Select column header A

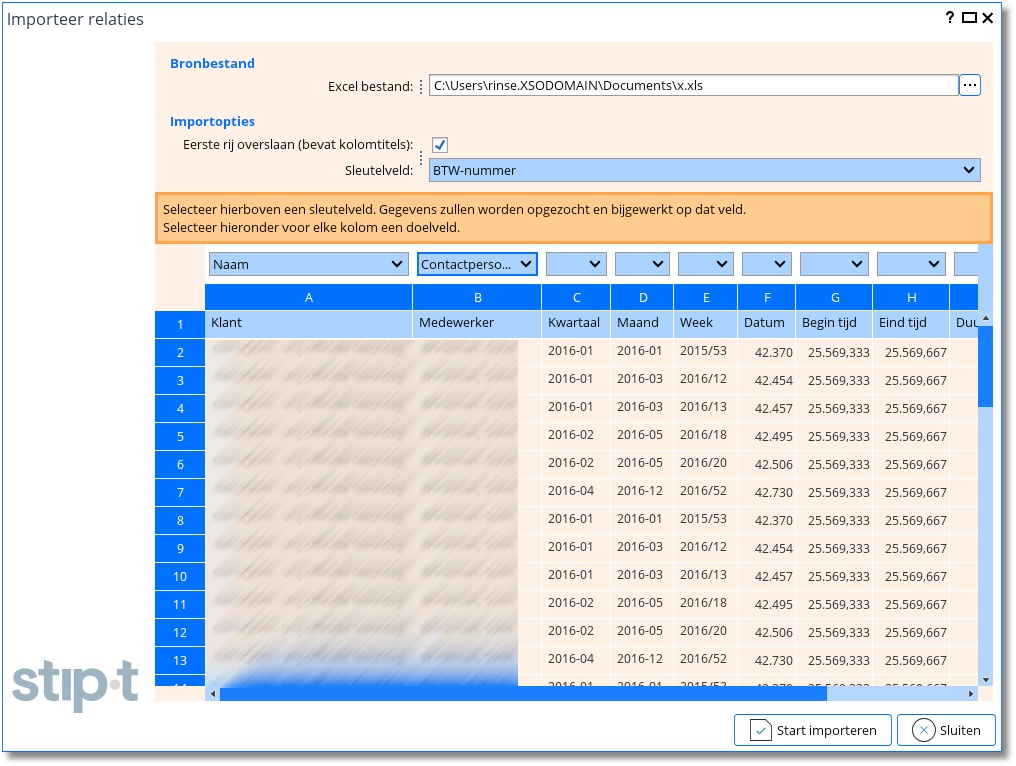coord(308,297)
